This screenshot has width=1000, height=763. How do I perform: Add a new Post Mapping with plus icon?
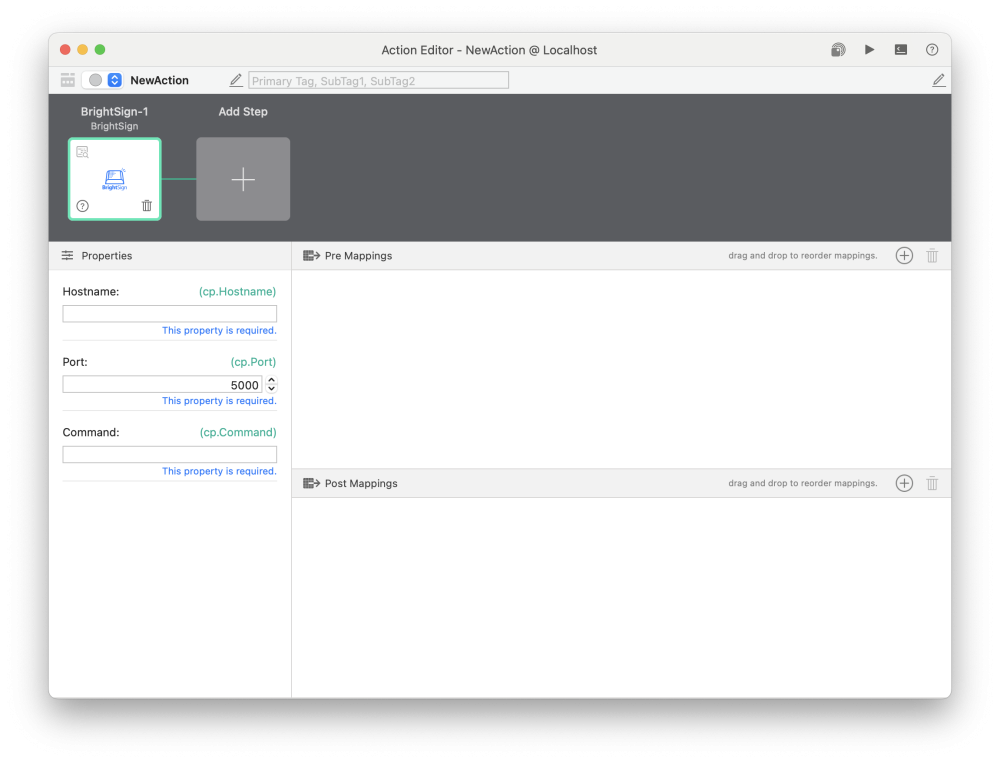[x=904, y=484]
